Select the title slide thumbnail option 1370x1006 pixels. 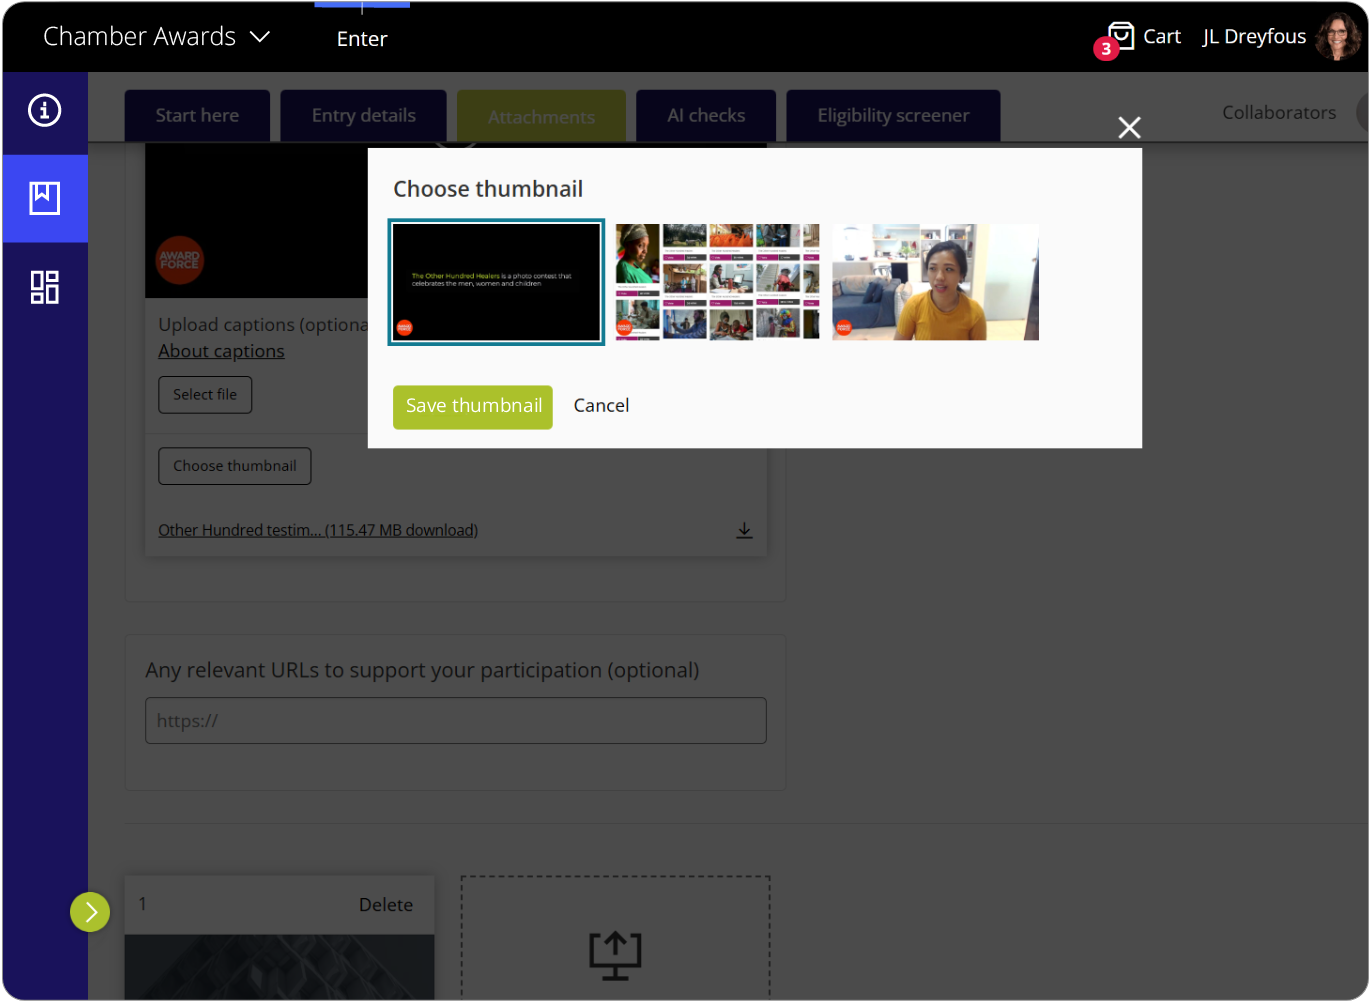(x=495, y=281)
